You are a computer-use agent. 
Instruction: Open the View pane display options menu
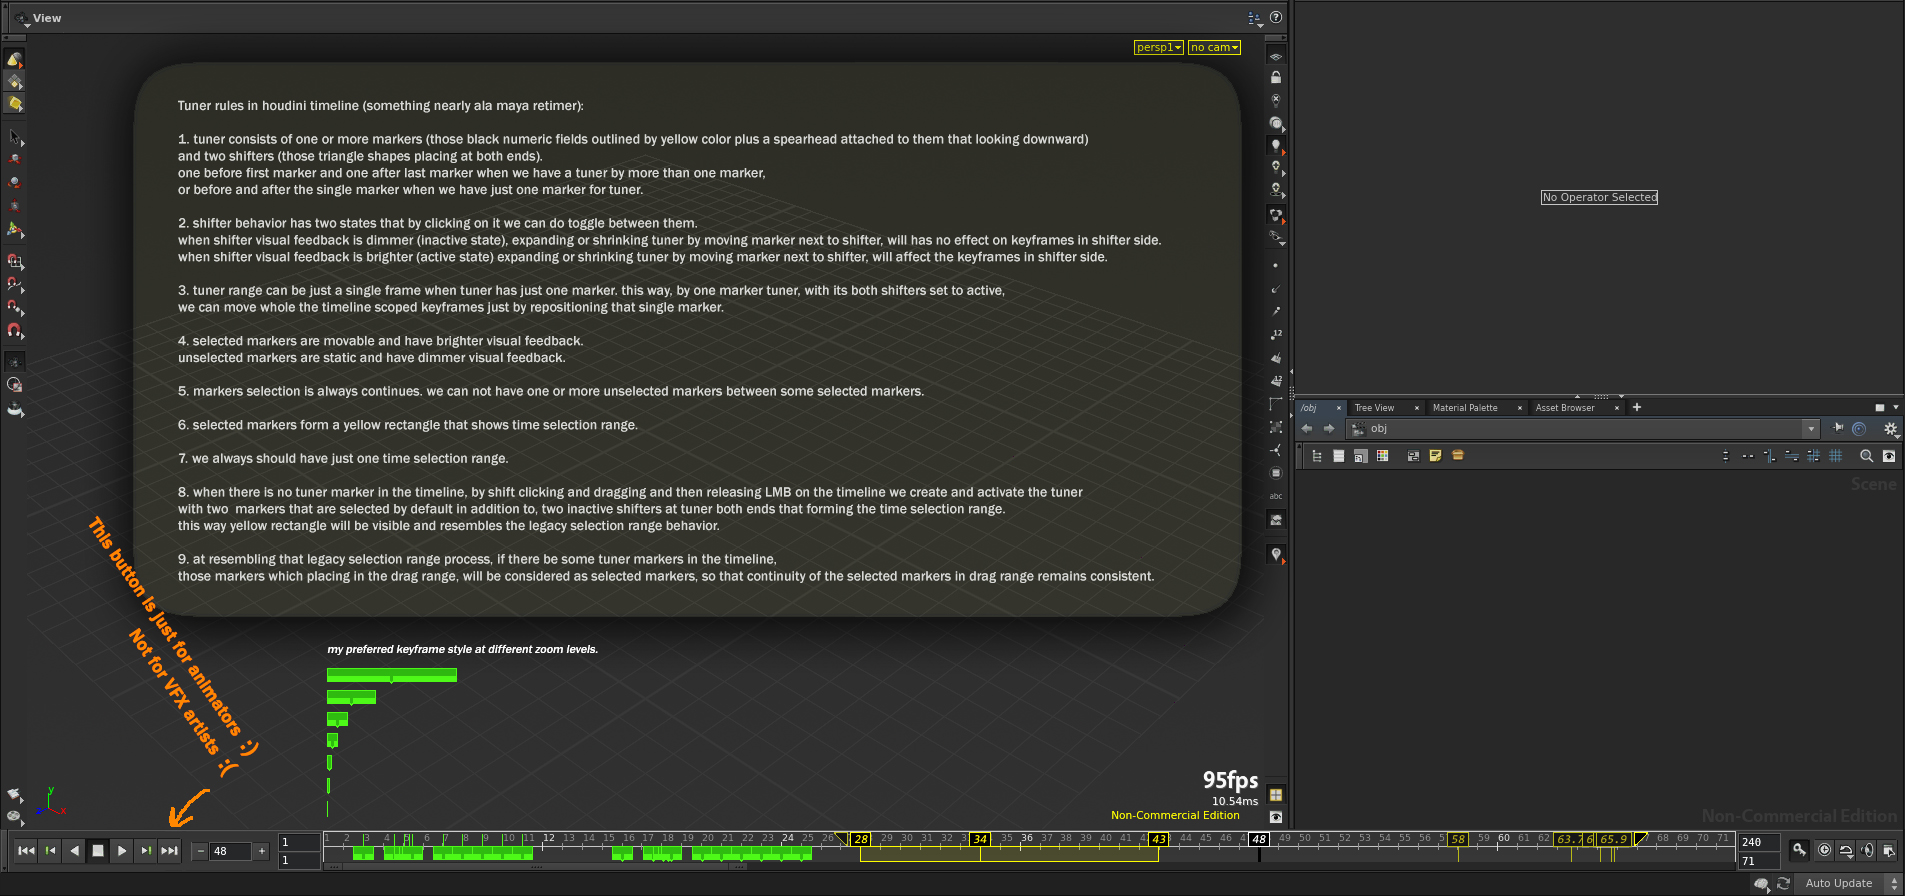[x=1256, y=18]
